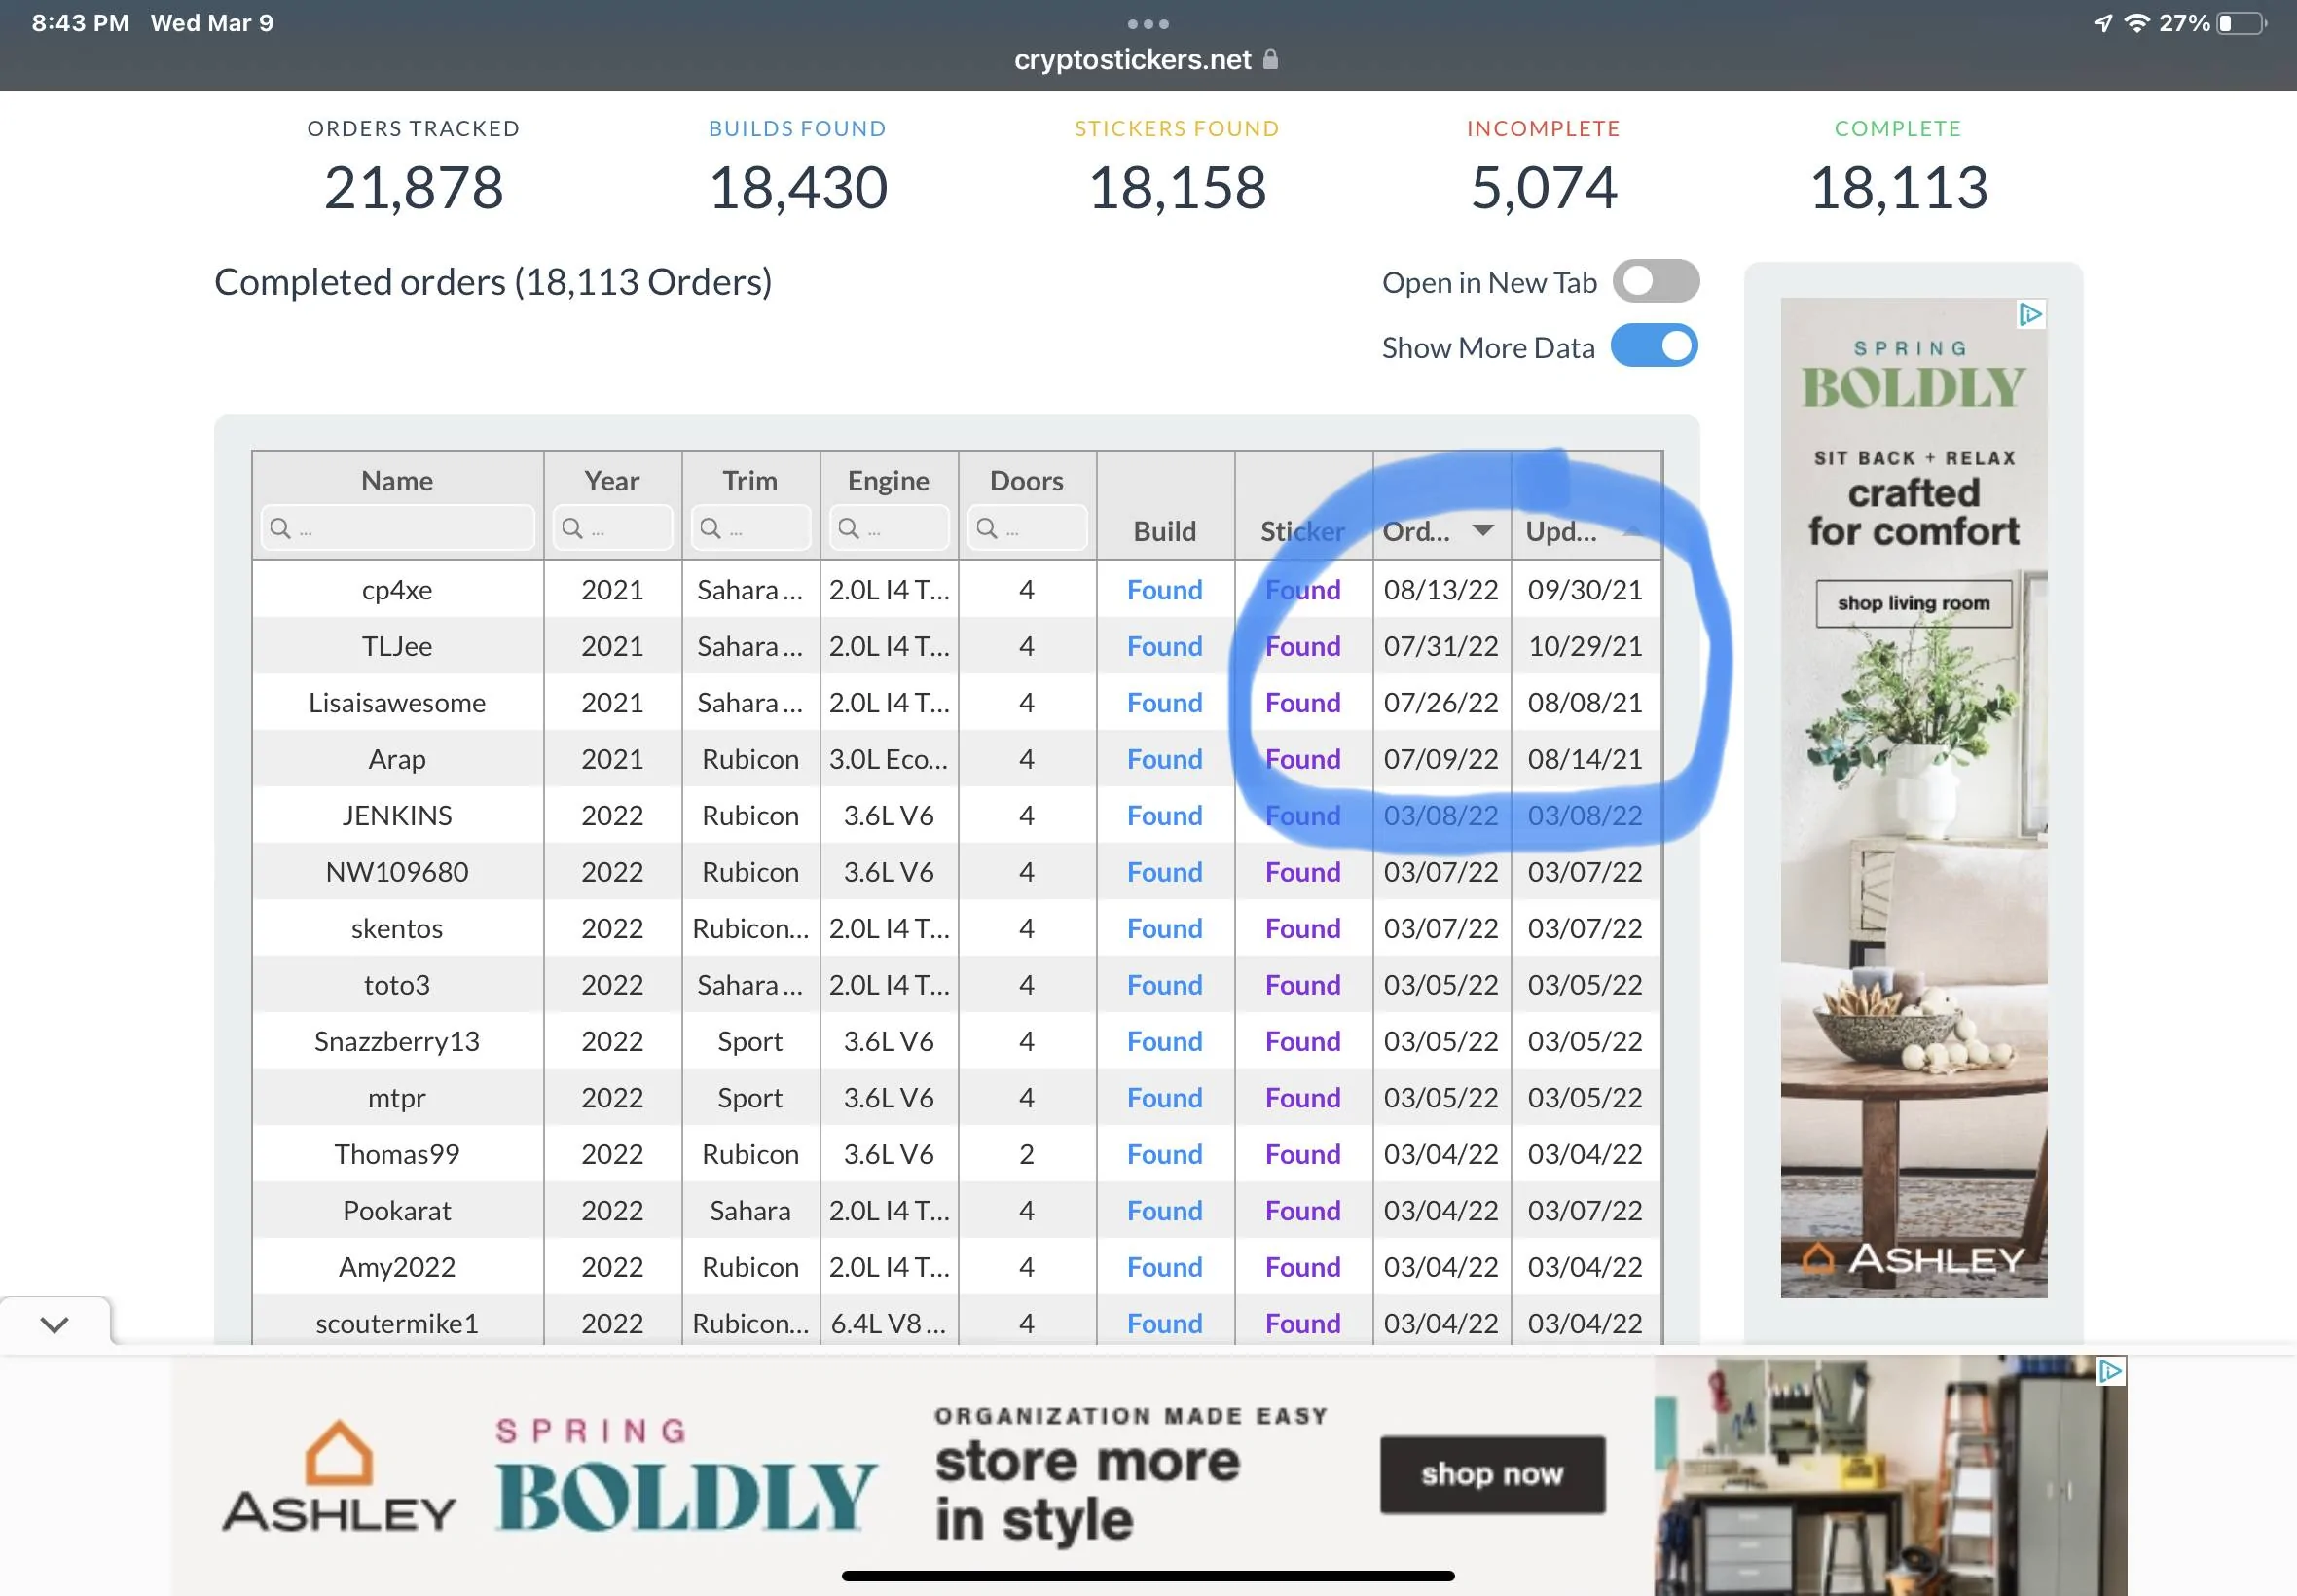Open Sticker Found link for Arap

click(x=1303, y=759)
